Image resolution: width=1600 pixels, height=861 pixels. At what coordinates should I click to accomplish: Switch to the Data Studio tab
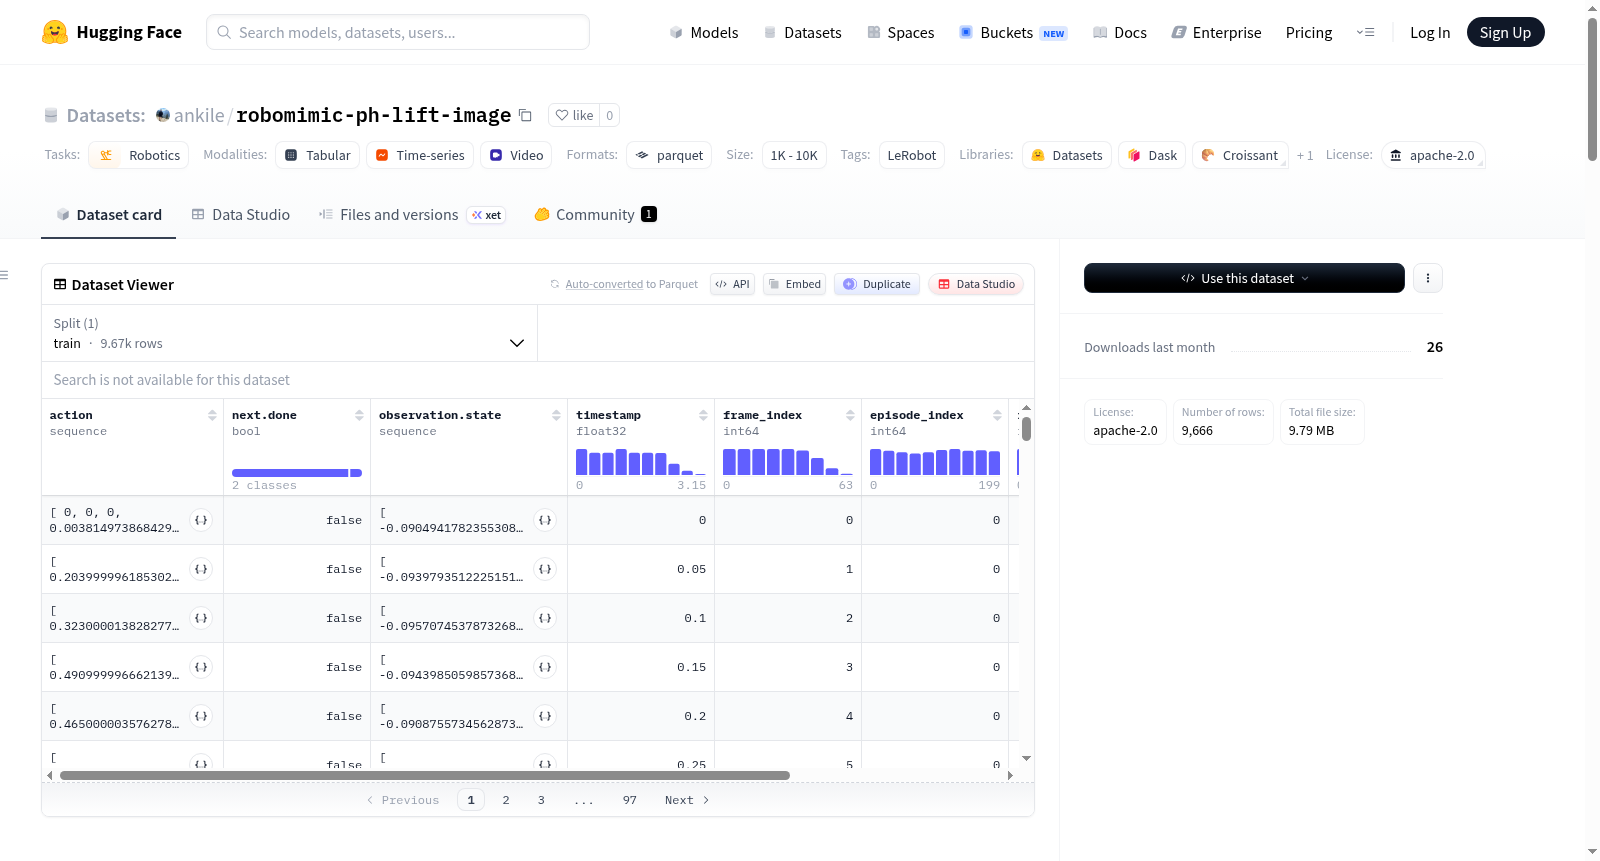coord(241,214)
